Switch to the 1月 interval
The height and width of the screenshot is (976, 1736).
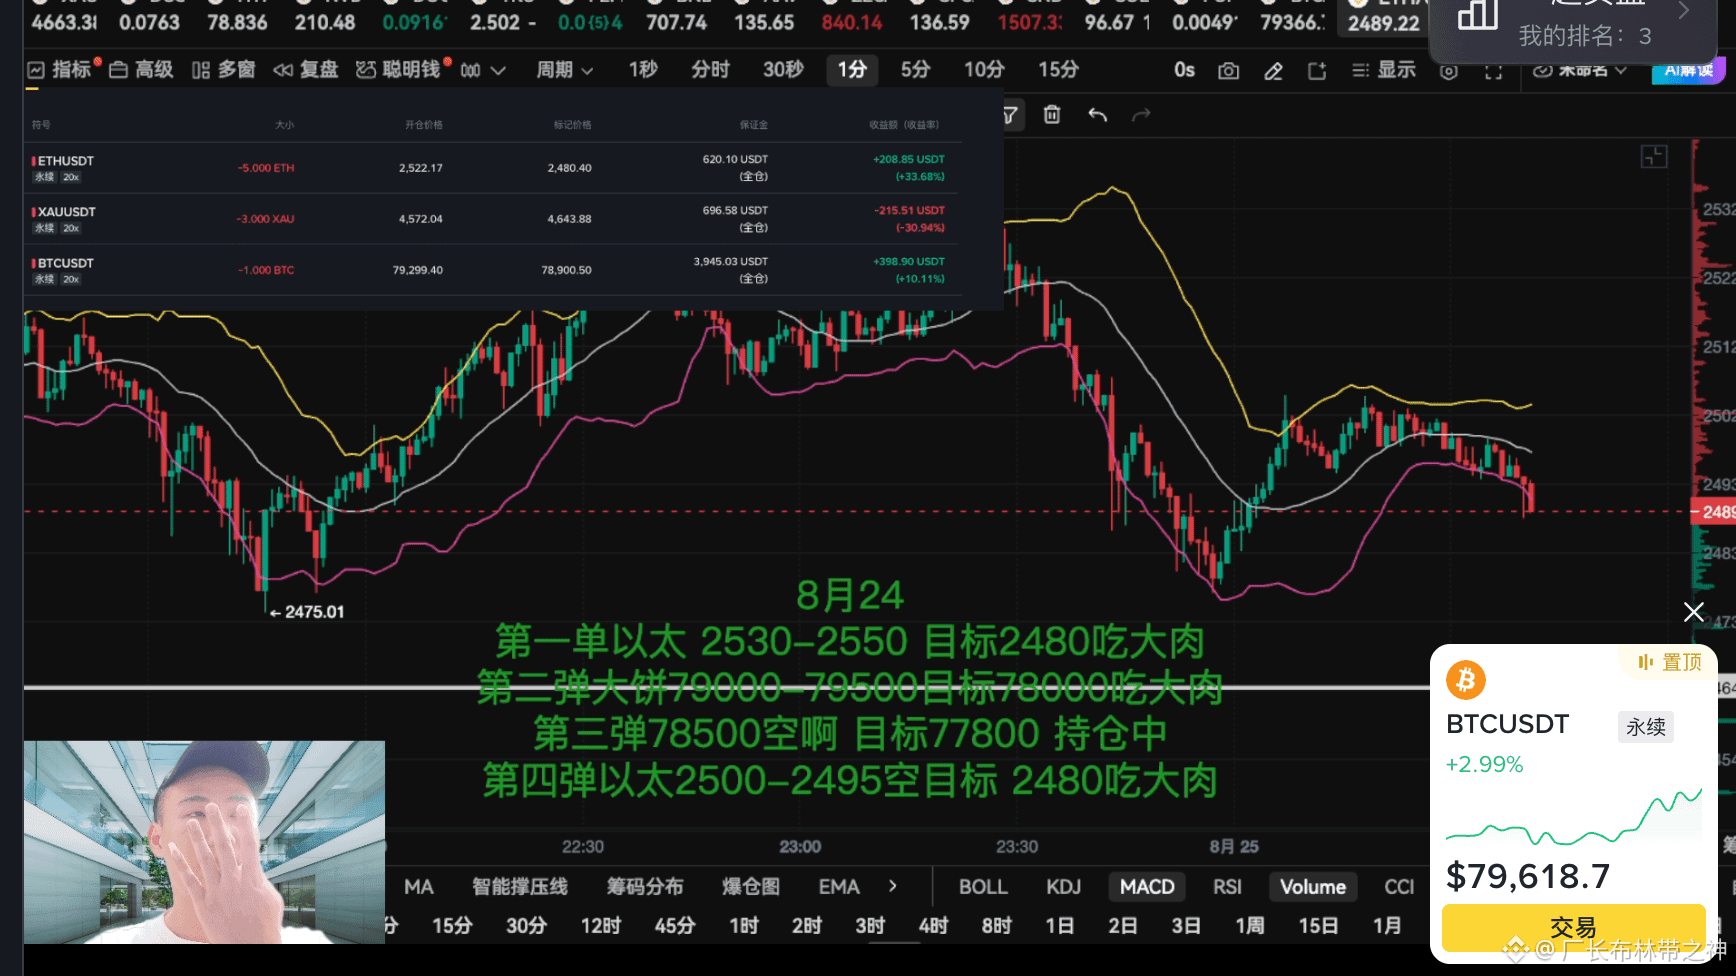[1387, 926]
